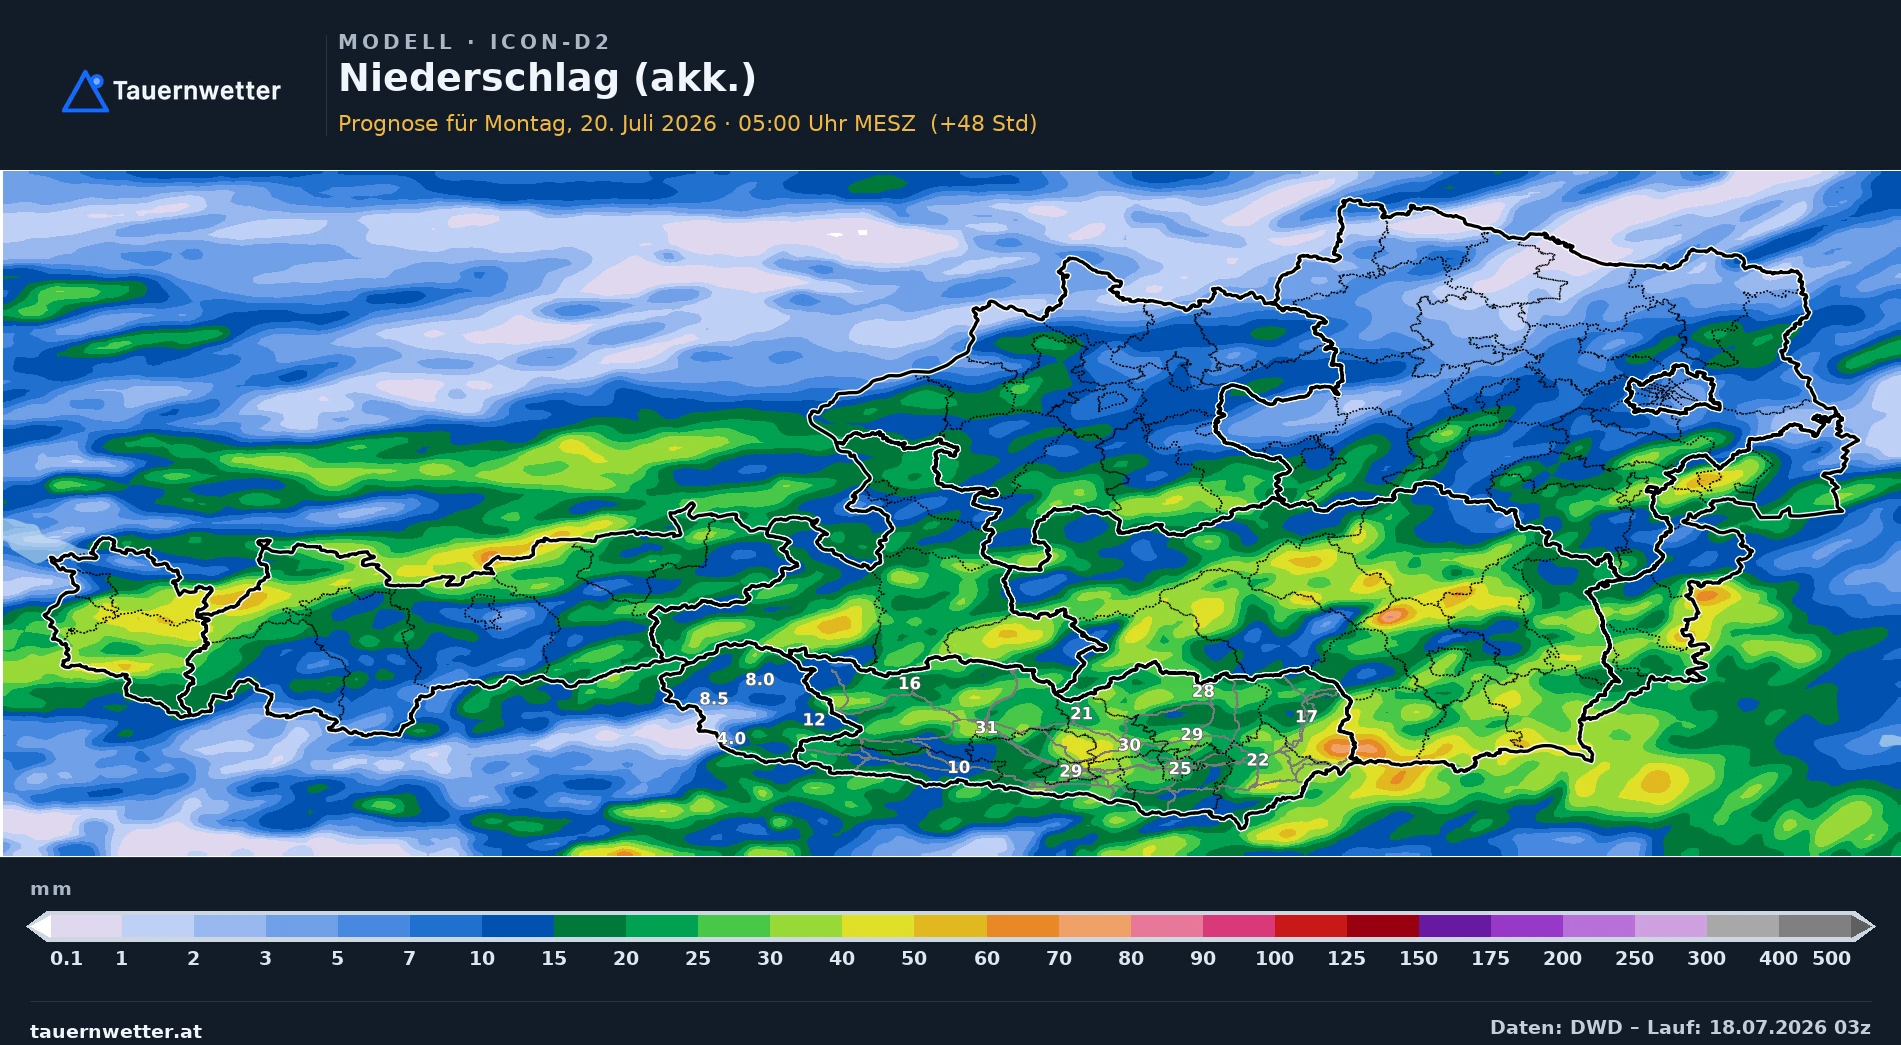Pick the dark red swatch between 125 and 150

[1383, 926]
